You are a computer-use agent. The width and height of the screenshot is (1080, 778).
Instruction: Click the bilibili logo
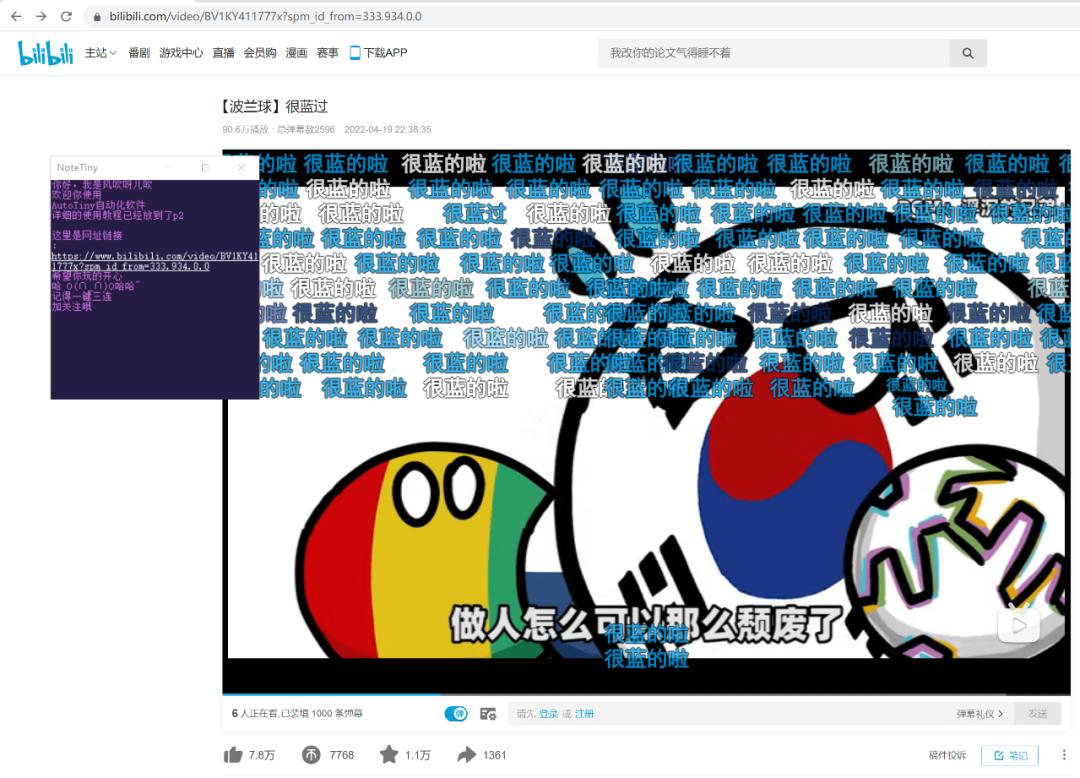45,53
